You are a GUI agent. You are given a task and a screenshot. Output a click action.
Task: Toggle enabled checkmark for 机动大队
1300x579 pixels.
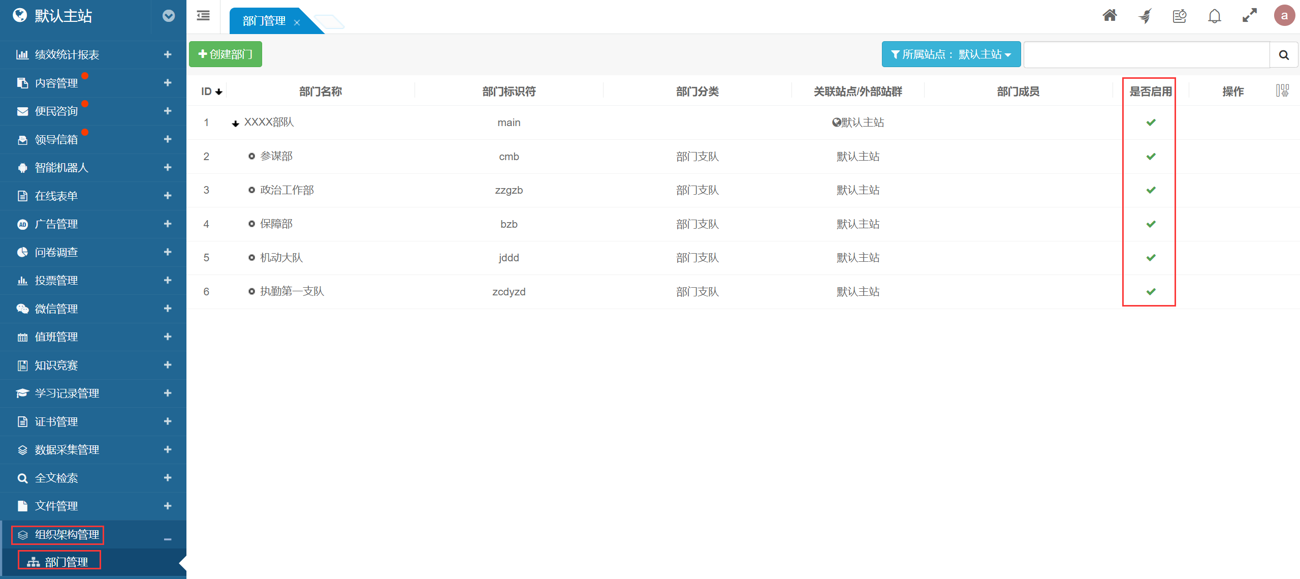tap(1150, 257)
